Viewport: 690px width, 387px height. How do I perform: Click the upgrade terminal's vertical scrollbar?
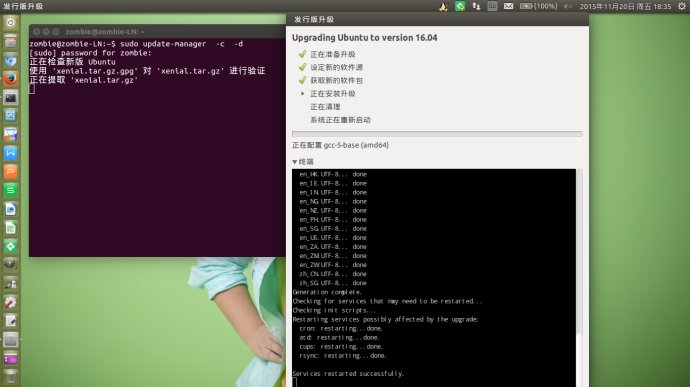point(580,278)
